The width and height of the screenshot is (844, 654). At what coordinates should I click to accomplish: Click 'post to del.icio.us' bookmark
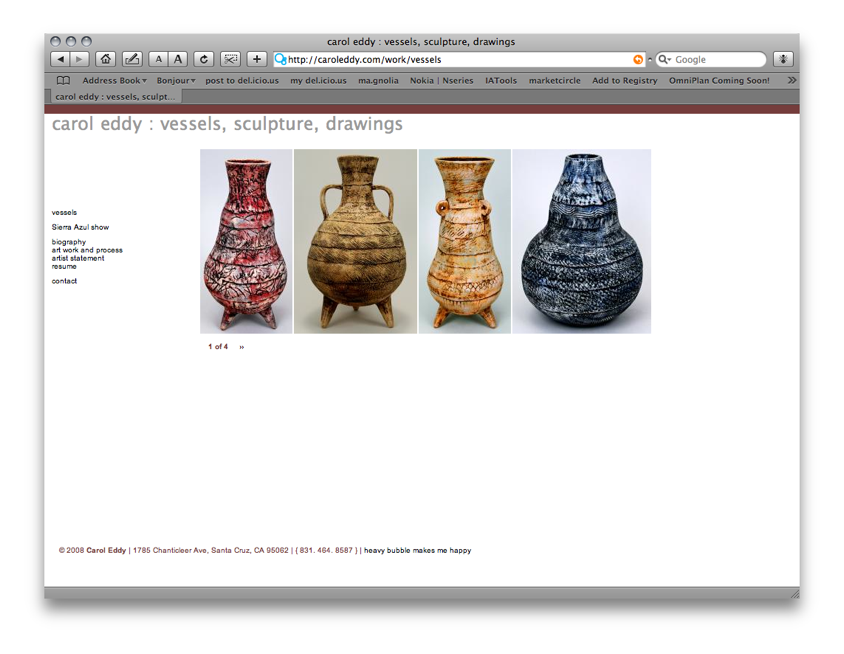tap(242, 80)
